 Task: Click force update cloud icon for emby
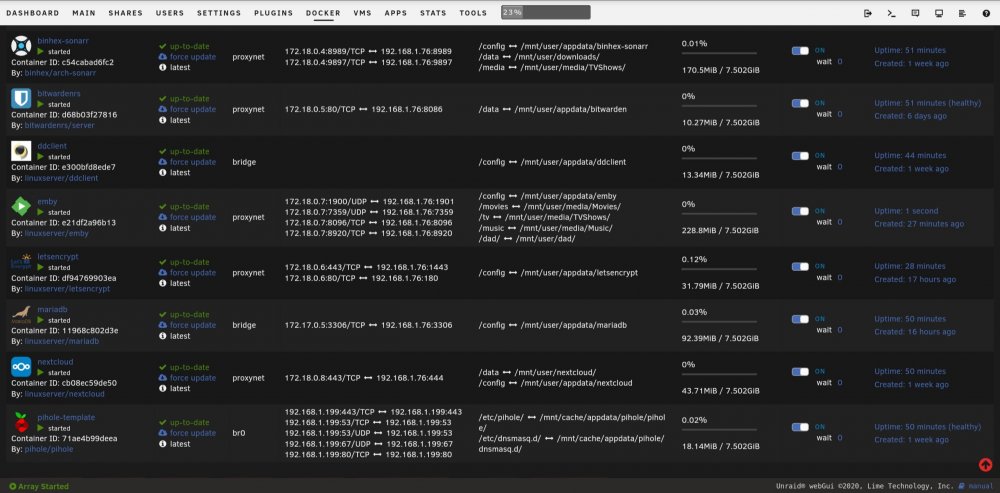pyautogui.click(x=163, y=217)
